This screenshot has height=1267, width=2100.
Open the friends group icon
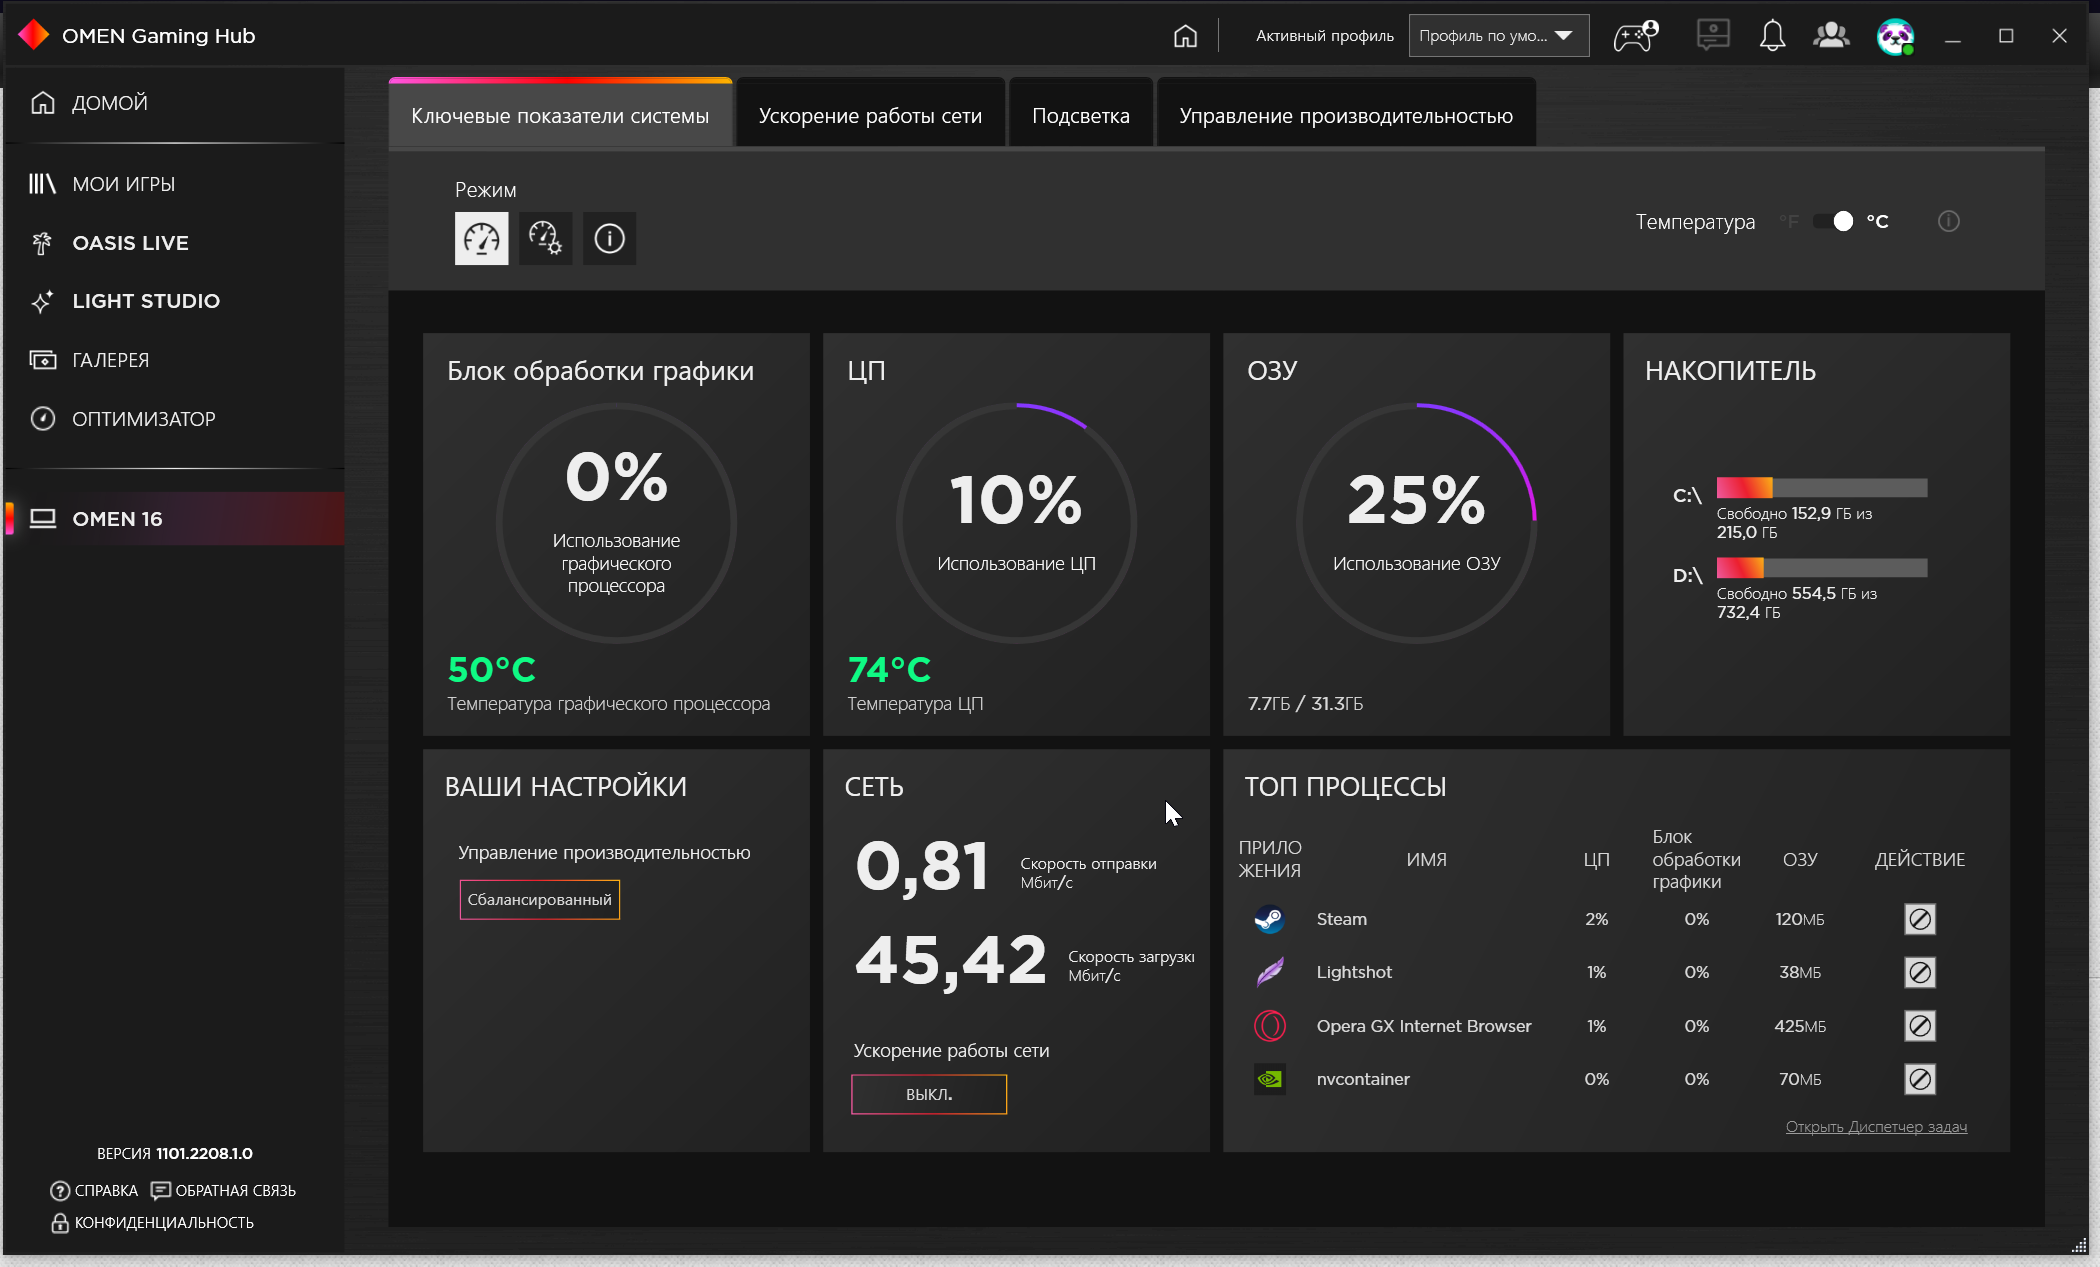tap(1831, 36)
